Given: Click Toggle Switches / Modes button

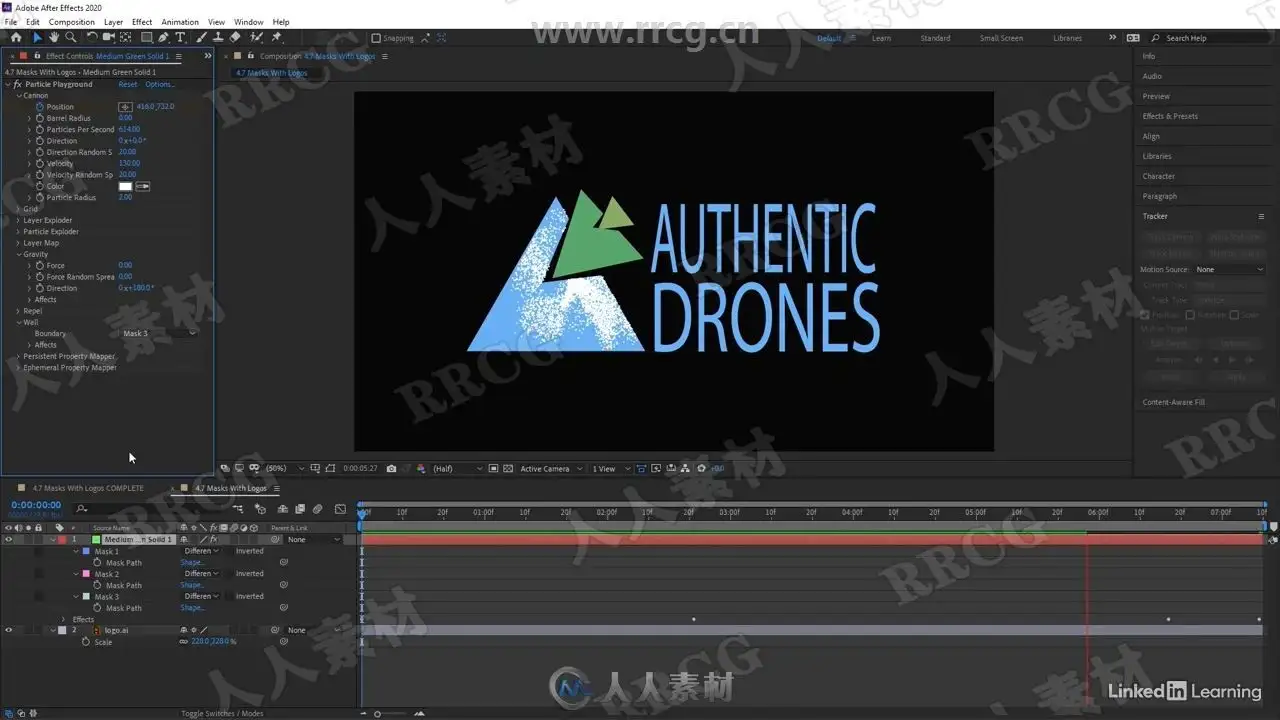Looking at the screenshot, I should (x=222, y=714).
